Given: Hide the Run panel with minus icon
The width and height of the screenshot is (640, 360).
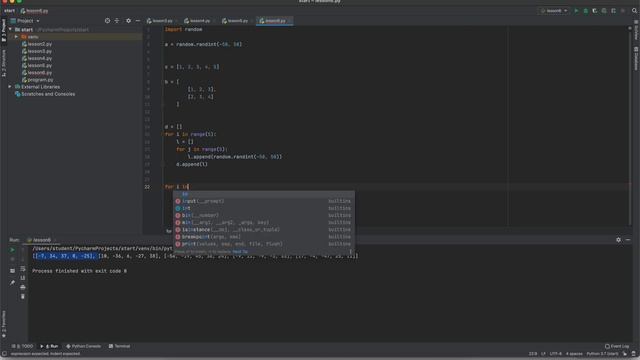Looking at the screenshot, I should click(x=628, y=240).
